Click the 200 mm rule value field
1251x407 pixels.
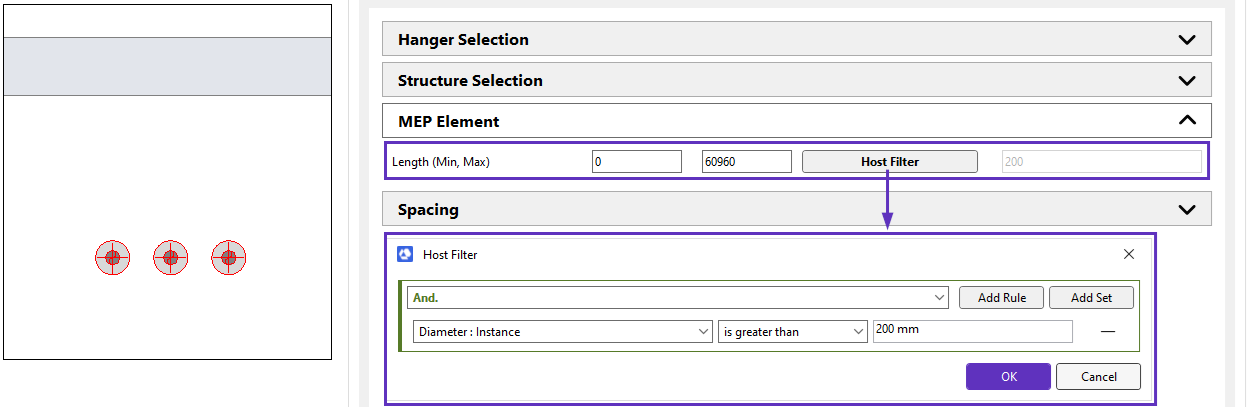pyautogui.click(x=971, y=331)
